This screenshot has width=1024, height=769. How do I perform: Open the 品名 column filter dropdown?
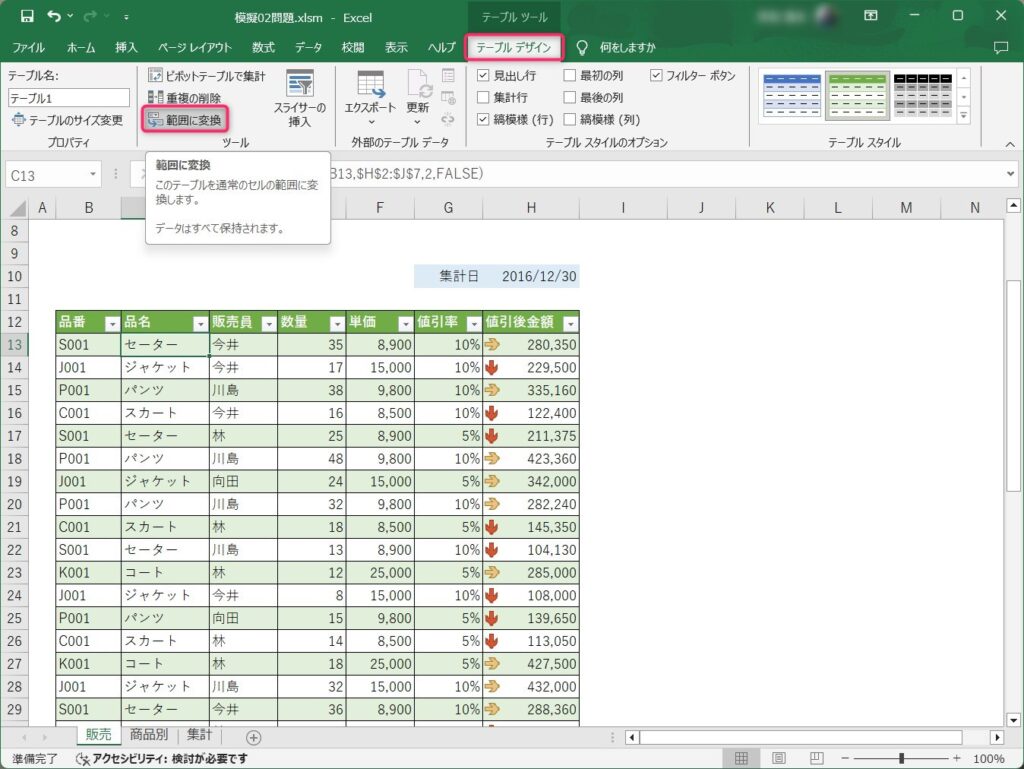tap(198, 323)
